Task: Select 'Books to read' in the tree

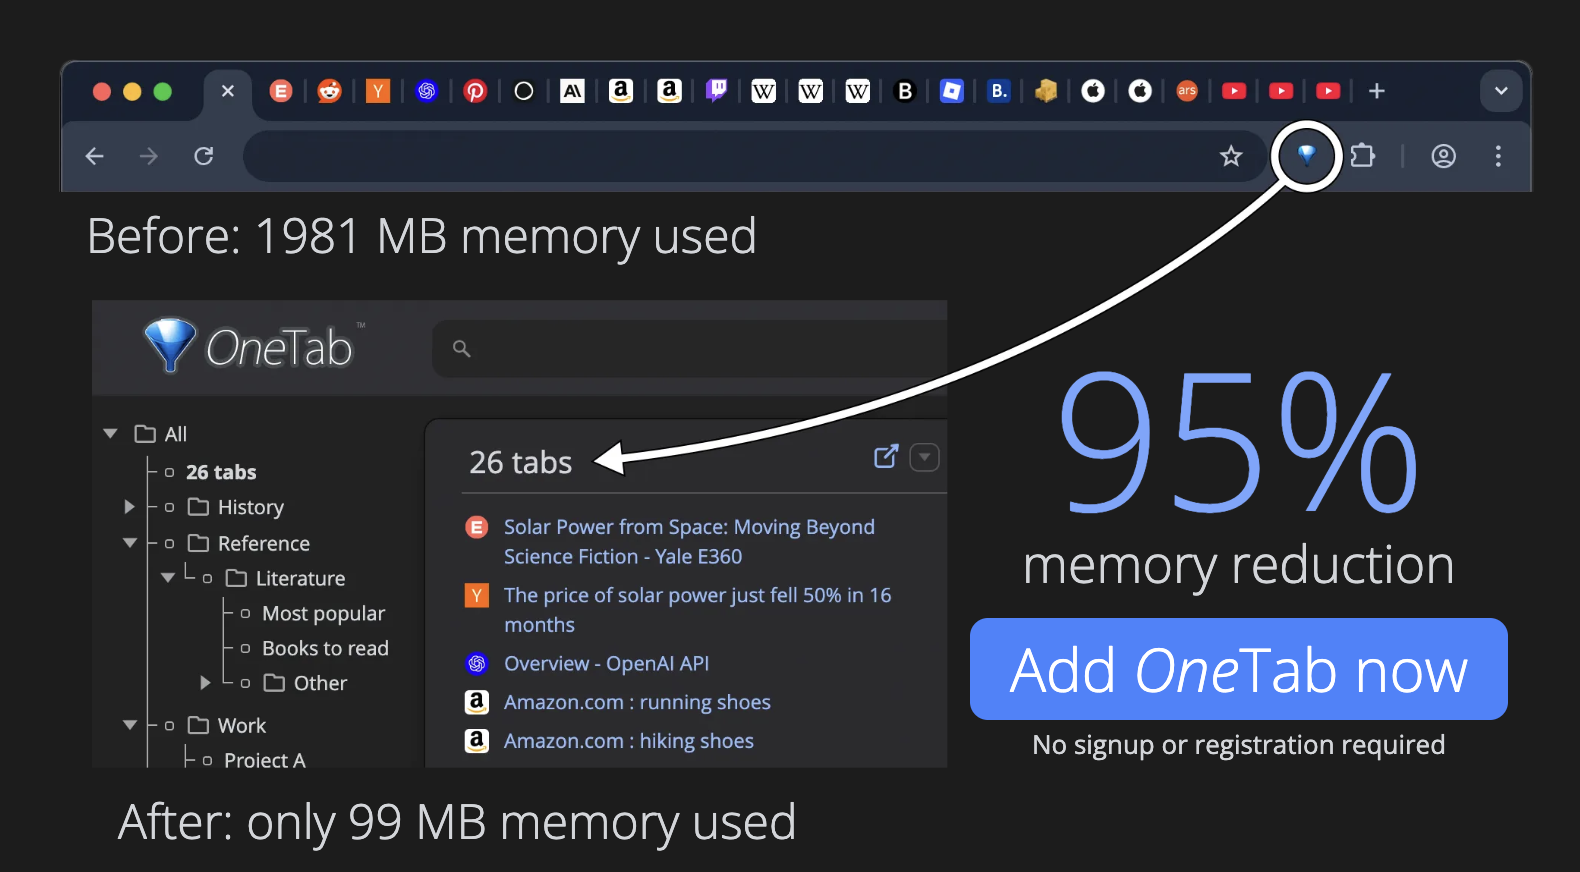Action: pyautogui.click(x=325, y=648)
